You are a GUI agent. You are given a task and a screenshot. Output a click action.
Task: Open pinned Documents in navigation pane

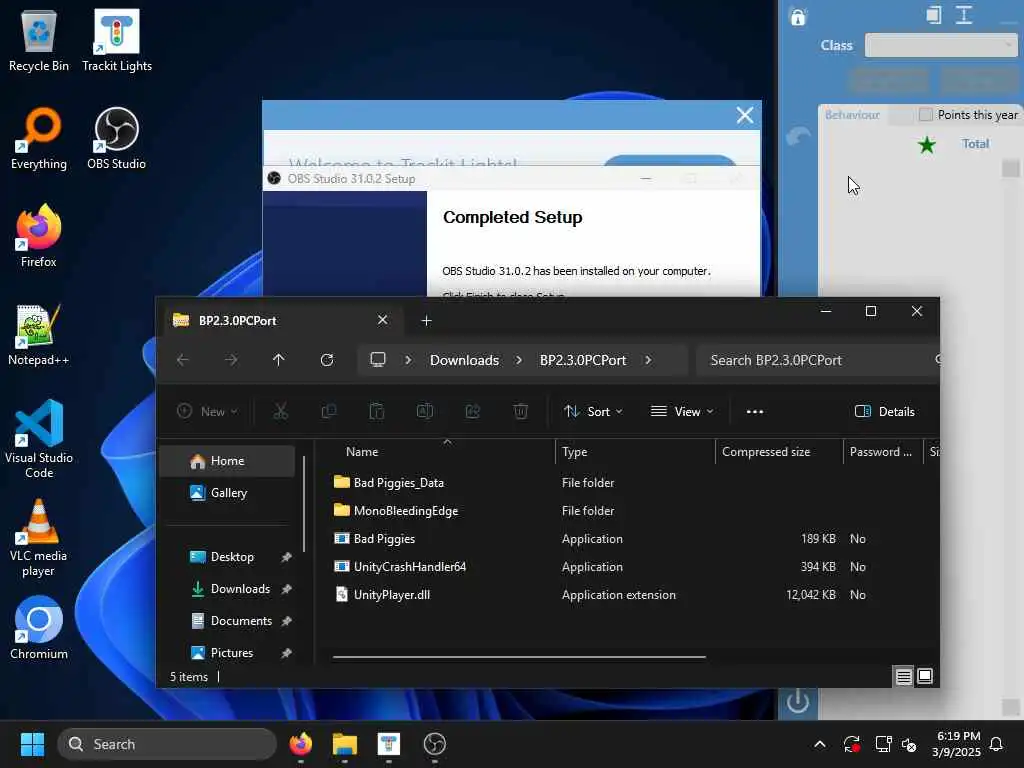[x=227, y=621]
